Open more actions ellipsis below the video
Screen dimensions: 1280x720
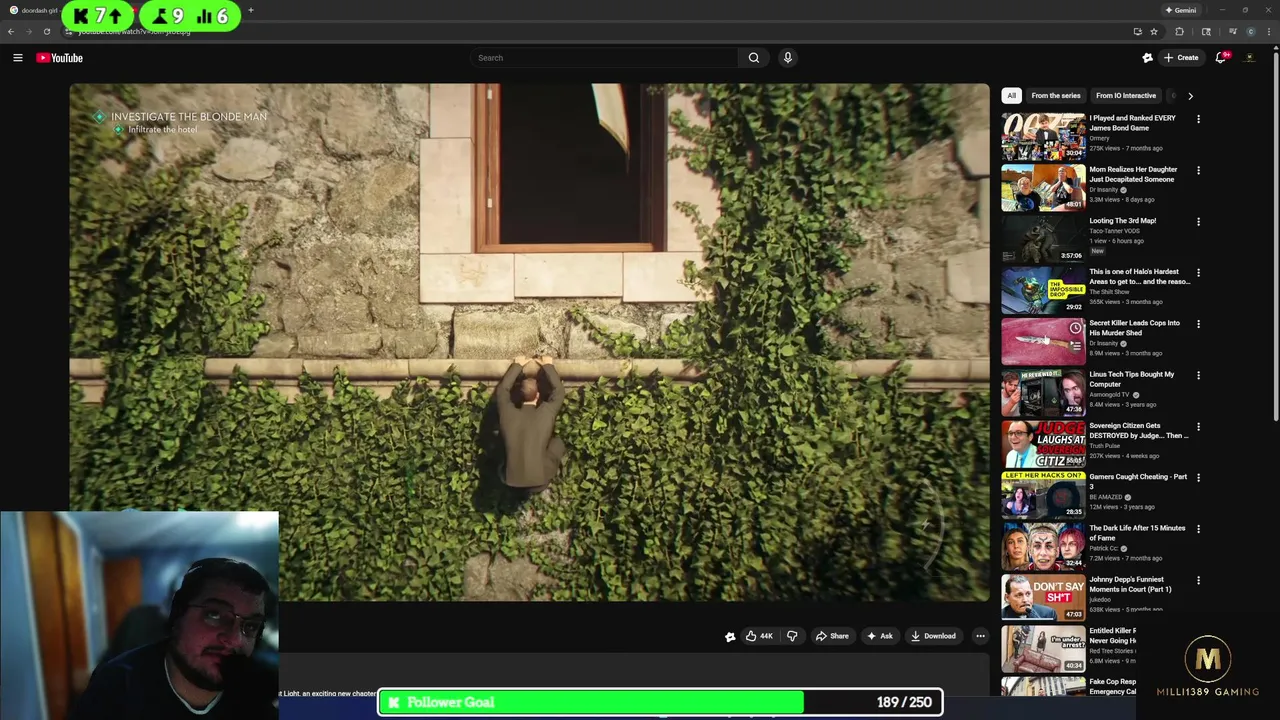(980, 636)
